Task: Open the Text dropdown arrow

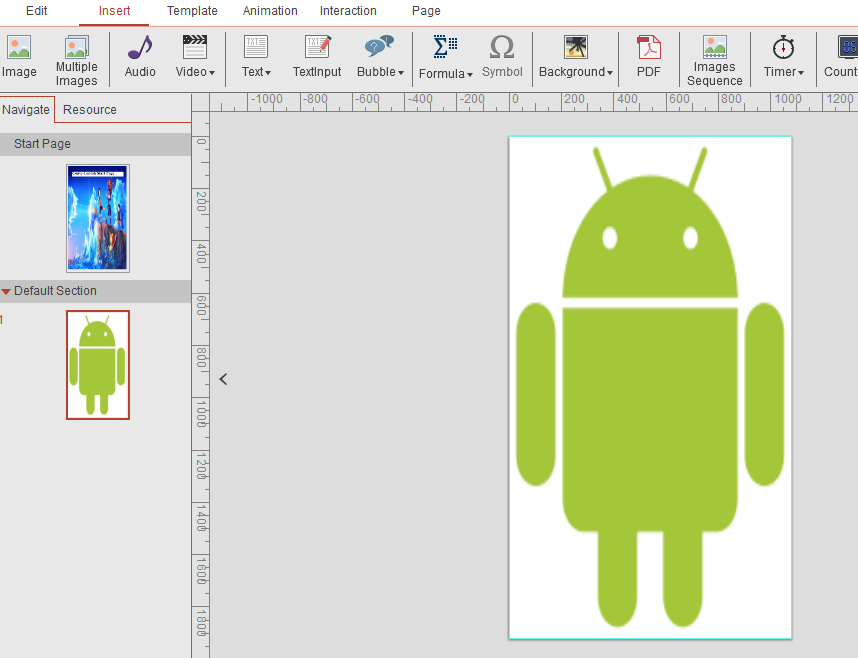Action: [268, 73]
